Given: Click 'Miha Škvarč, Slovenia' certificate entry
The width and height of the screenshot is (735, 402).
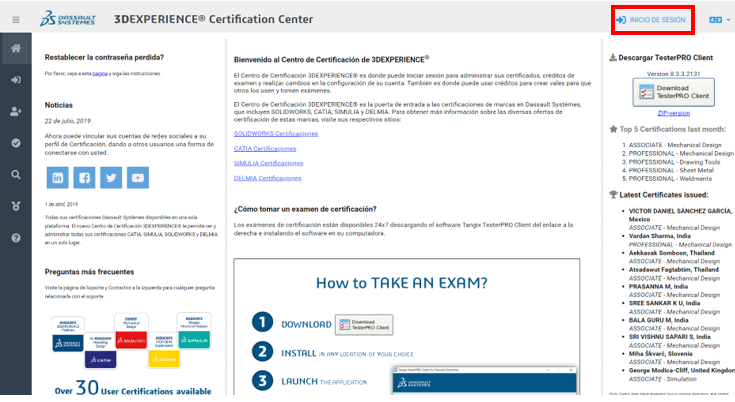Looking at the screenshot, I should coord(660,354).
